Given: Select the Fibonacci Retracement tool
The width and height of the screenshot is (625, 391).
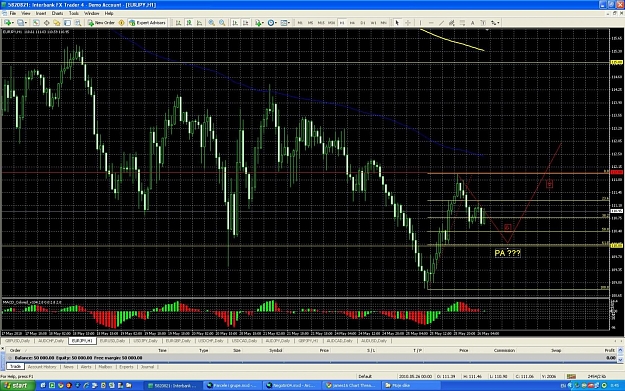Looking at the screenshot, I should coord(462,23).
